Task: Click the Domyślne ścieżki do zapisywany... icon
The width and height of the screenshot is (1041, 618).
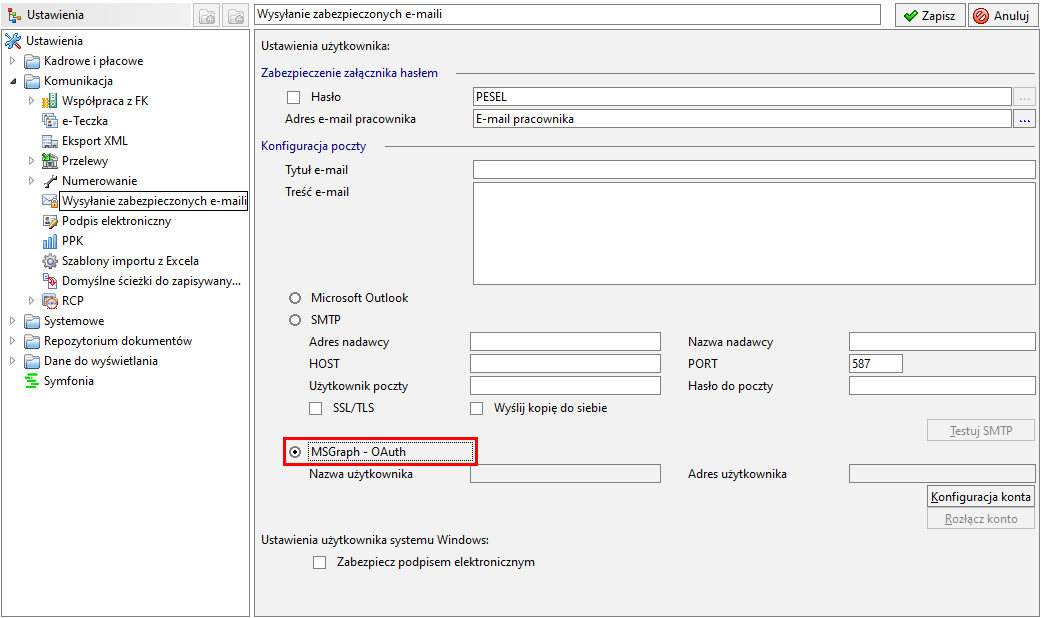Action: 50,281
